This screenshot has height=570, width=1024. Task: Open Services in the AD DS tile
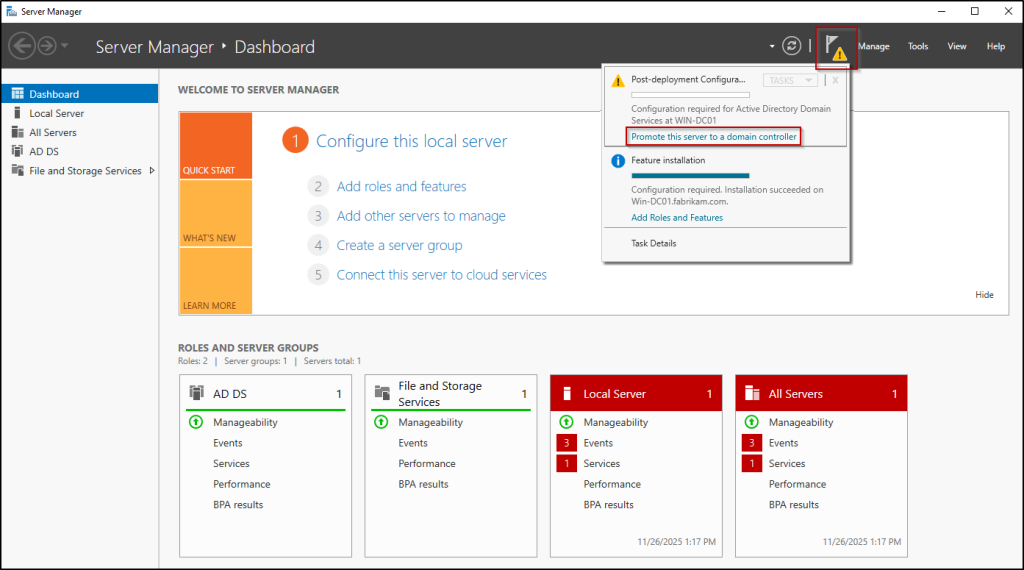point(231,464)
